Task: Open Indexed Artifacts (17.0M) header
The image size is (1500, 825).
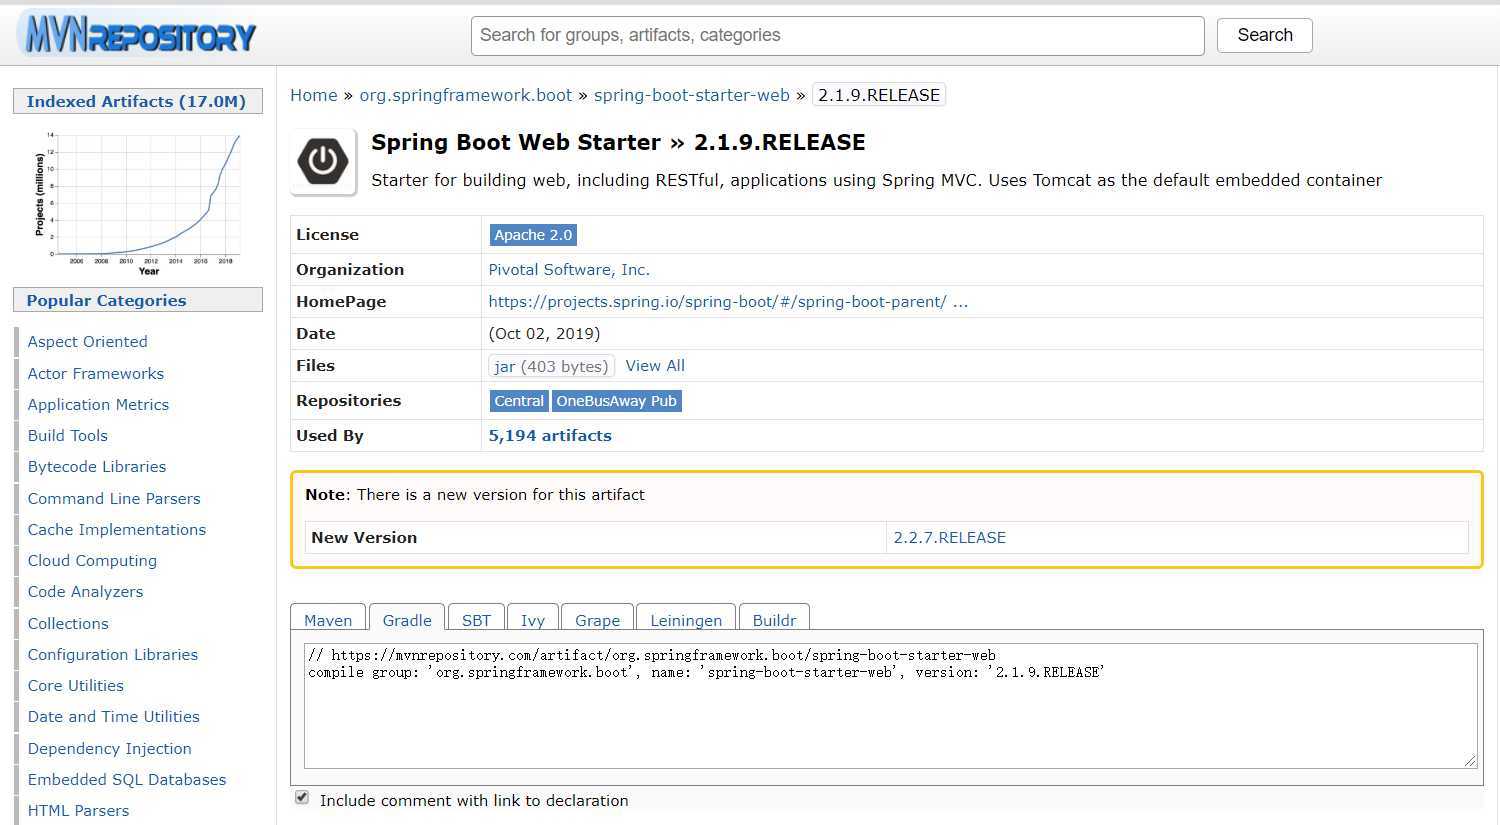Action: point(137,101)
